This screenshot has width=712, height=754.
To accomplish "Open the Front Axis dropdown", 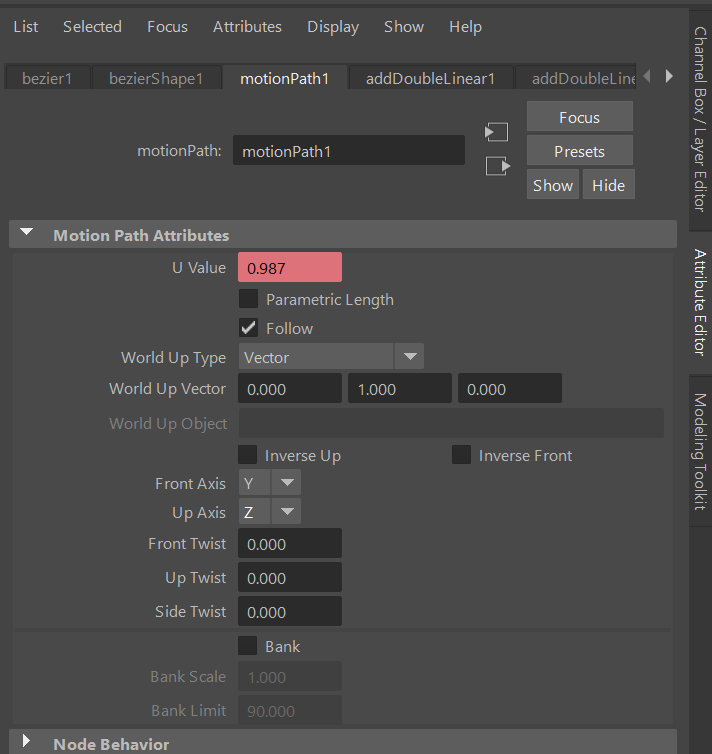I will [x=270, y=482].
